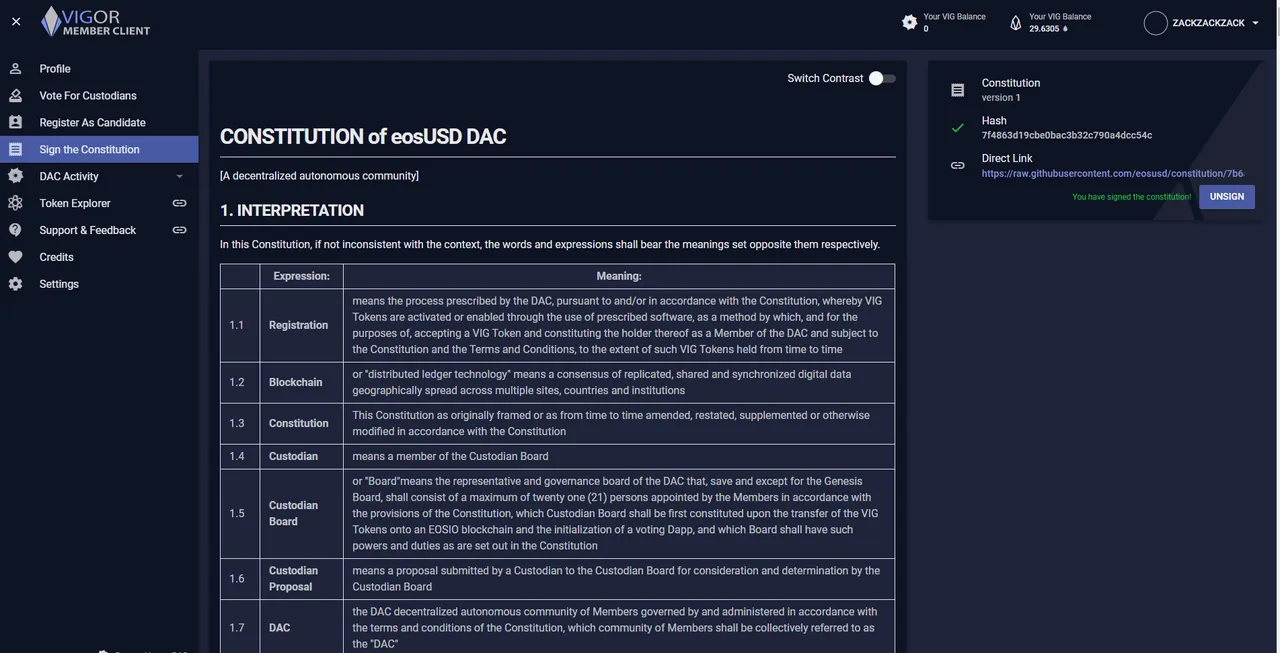1280x653 pixels.
Task: Open the ZACKZACKZACK account dropdown arrow
Action: 1256,23
